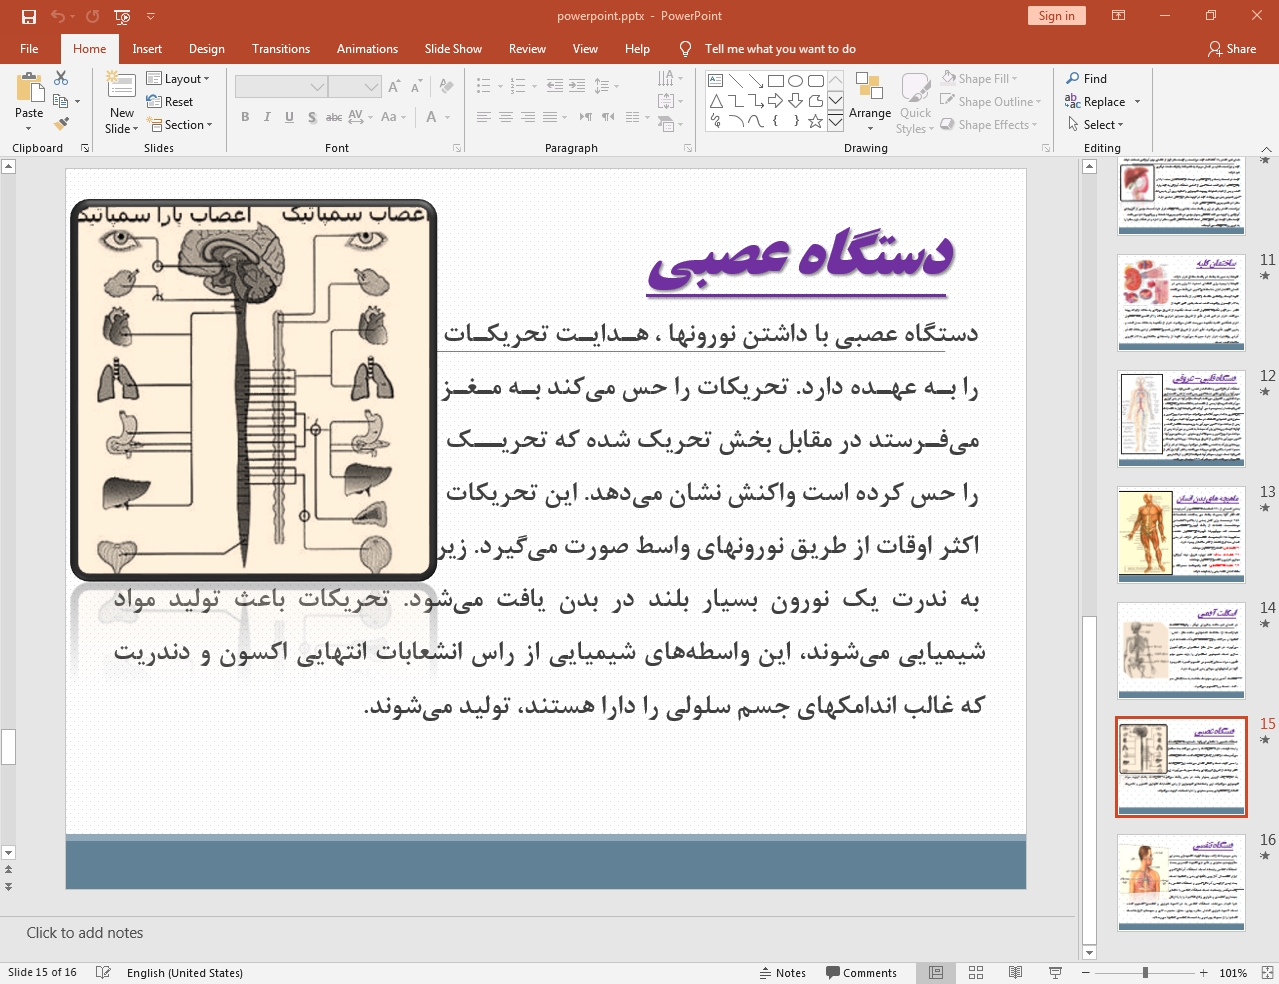Open the Layout dropdown

[178, 78]
